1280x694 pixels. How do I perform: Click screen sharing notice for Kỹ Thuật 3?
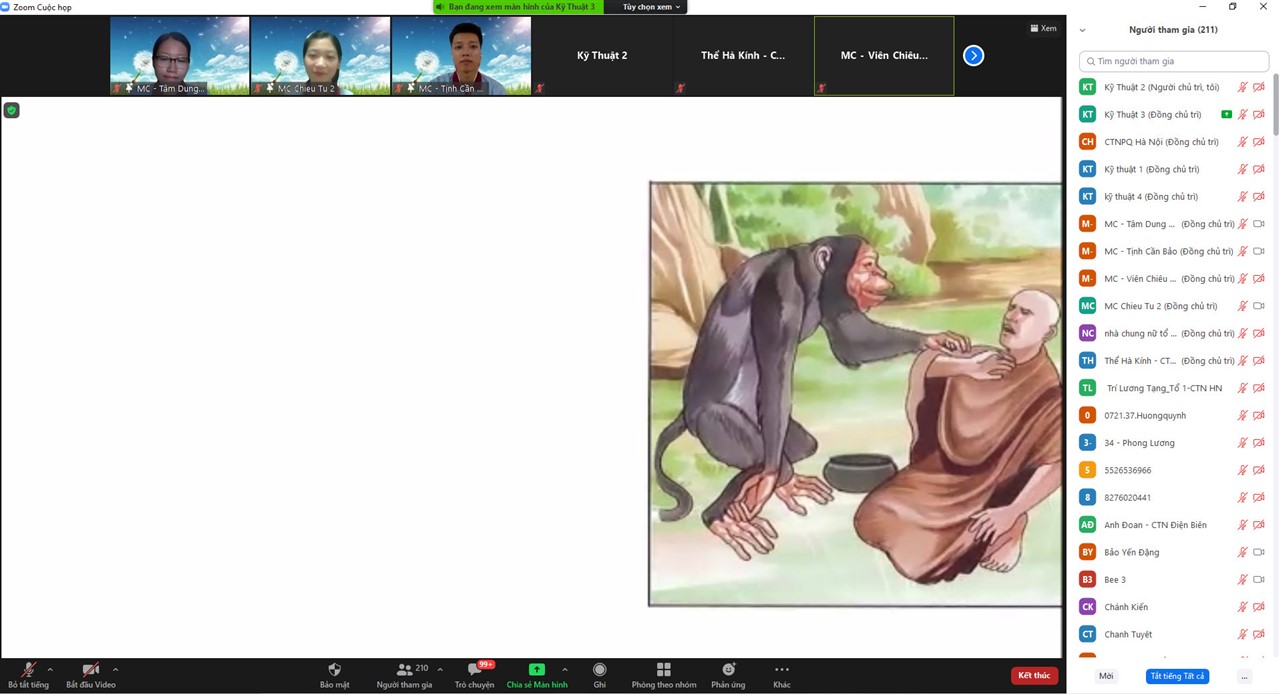tap(519, 7)
